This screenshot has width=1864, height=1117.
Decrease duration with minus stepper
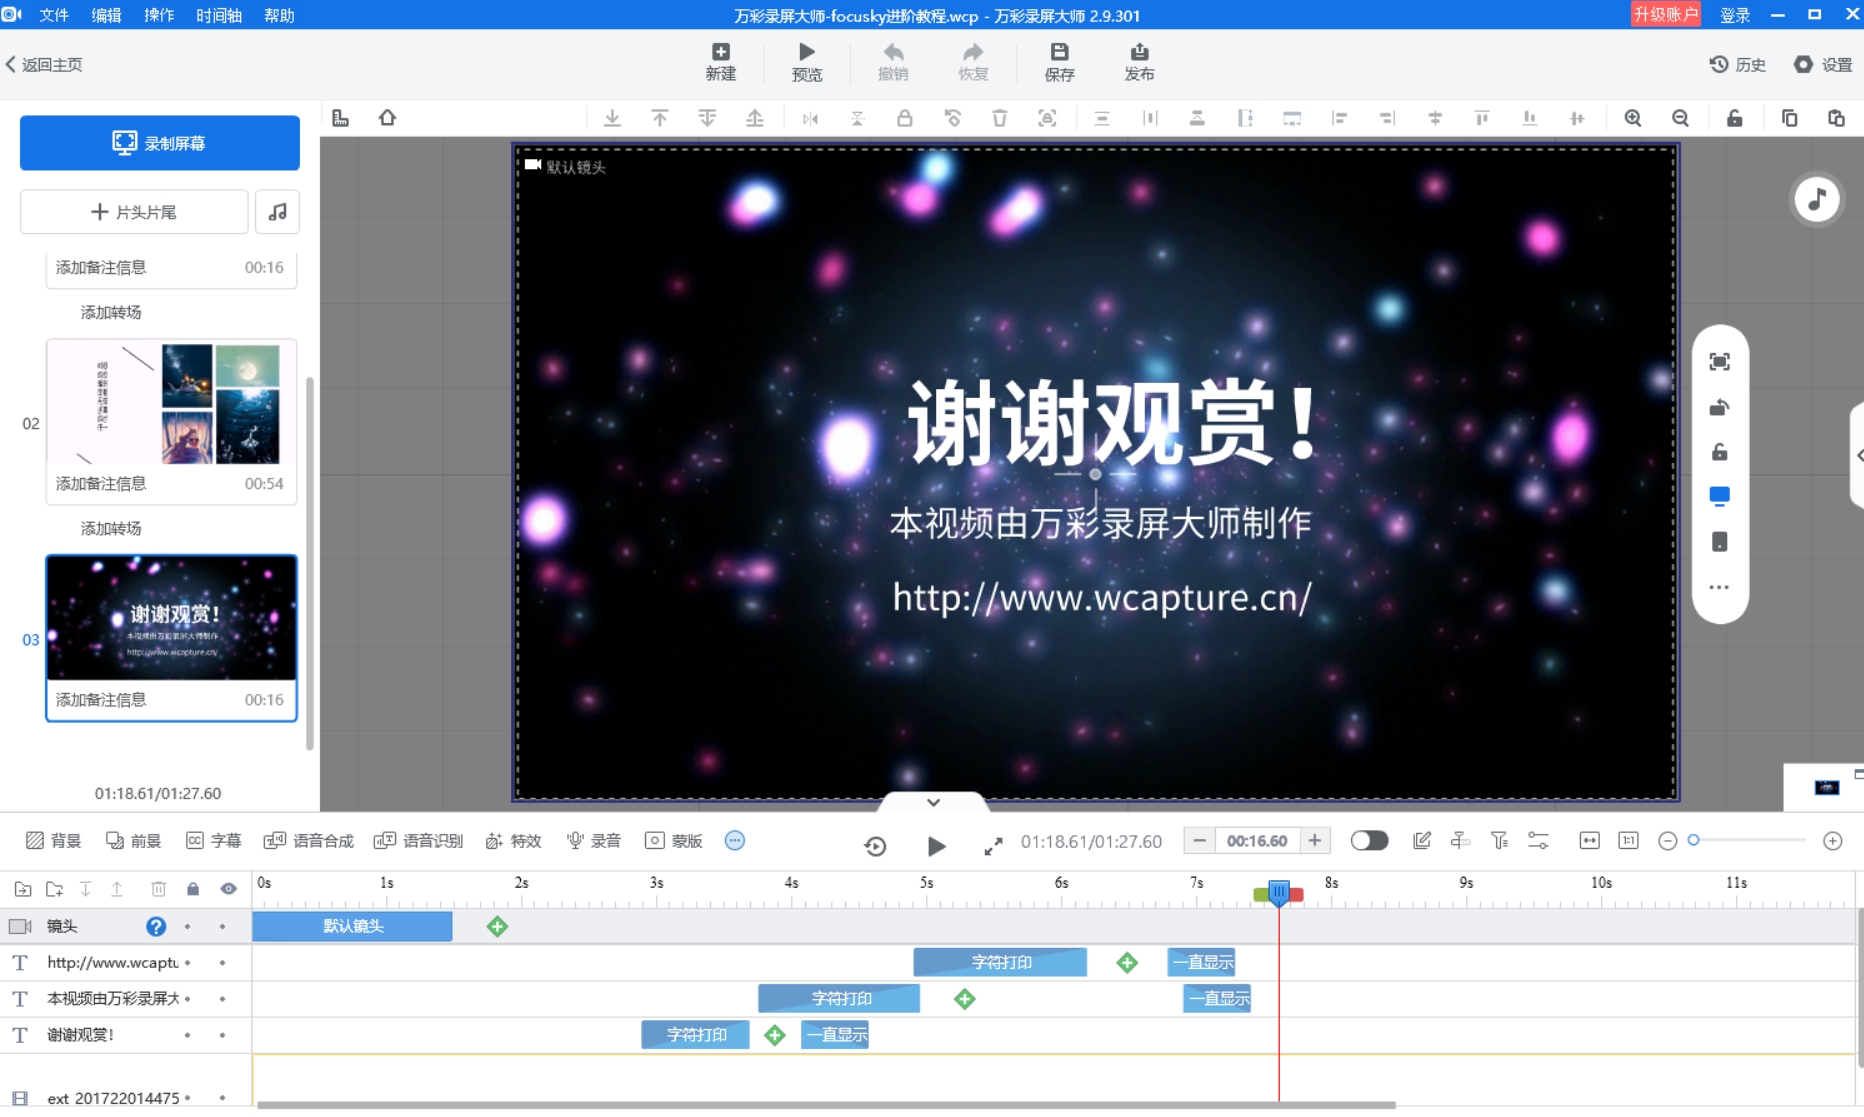click(1199, 841)
